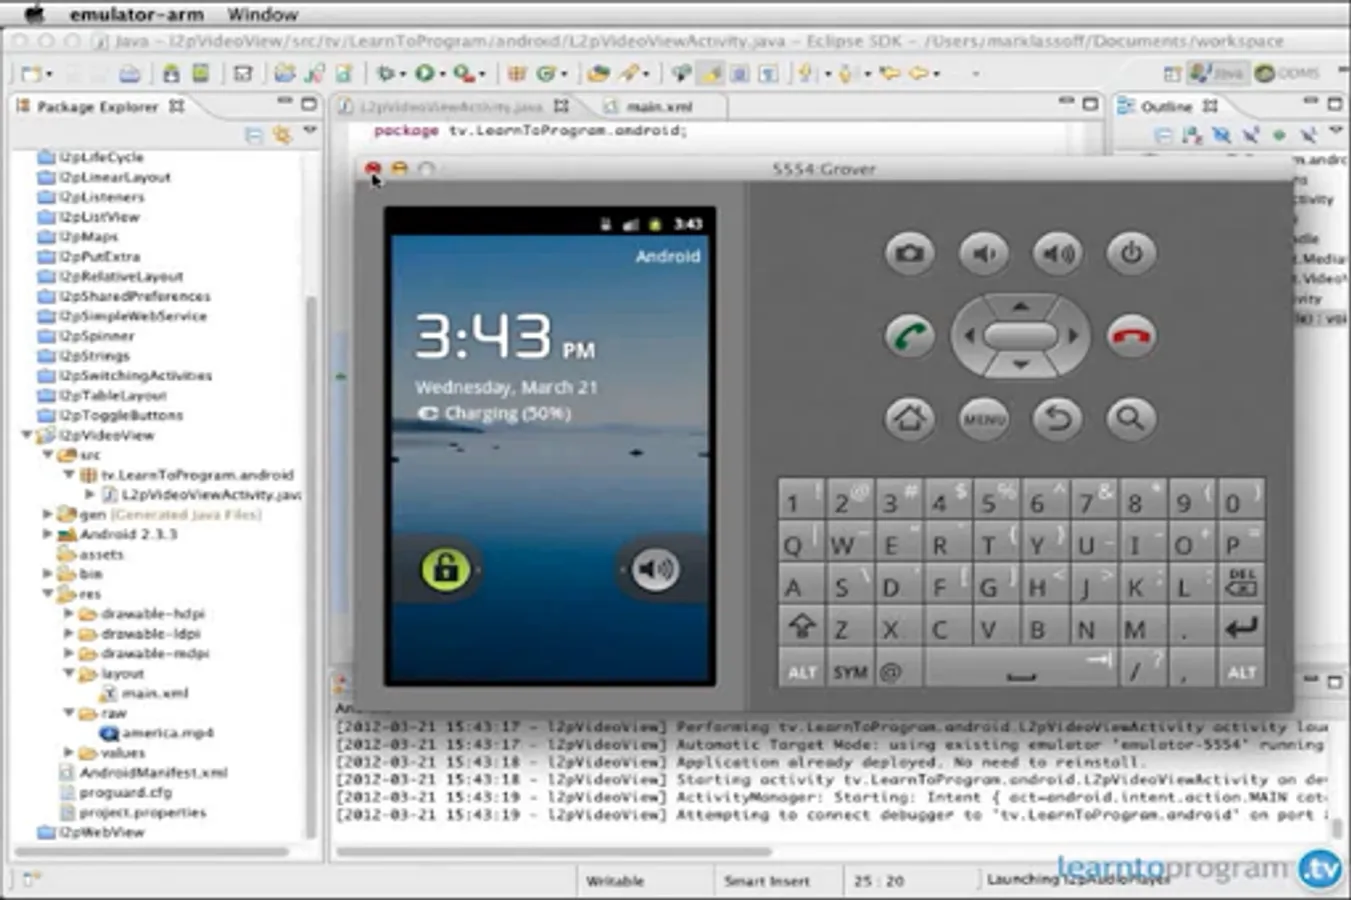Open the Package Explorer view menu arrow

click(x=310, y=131)
